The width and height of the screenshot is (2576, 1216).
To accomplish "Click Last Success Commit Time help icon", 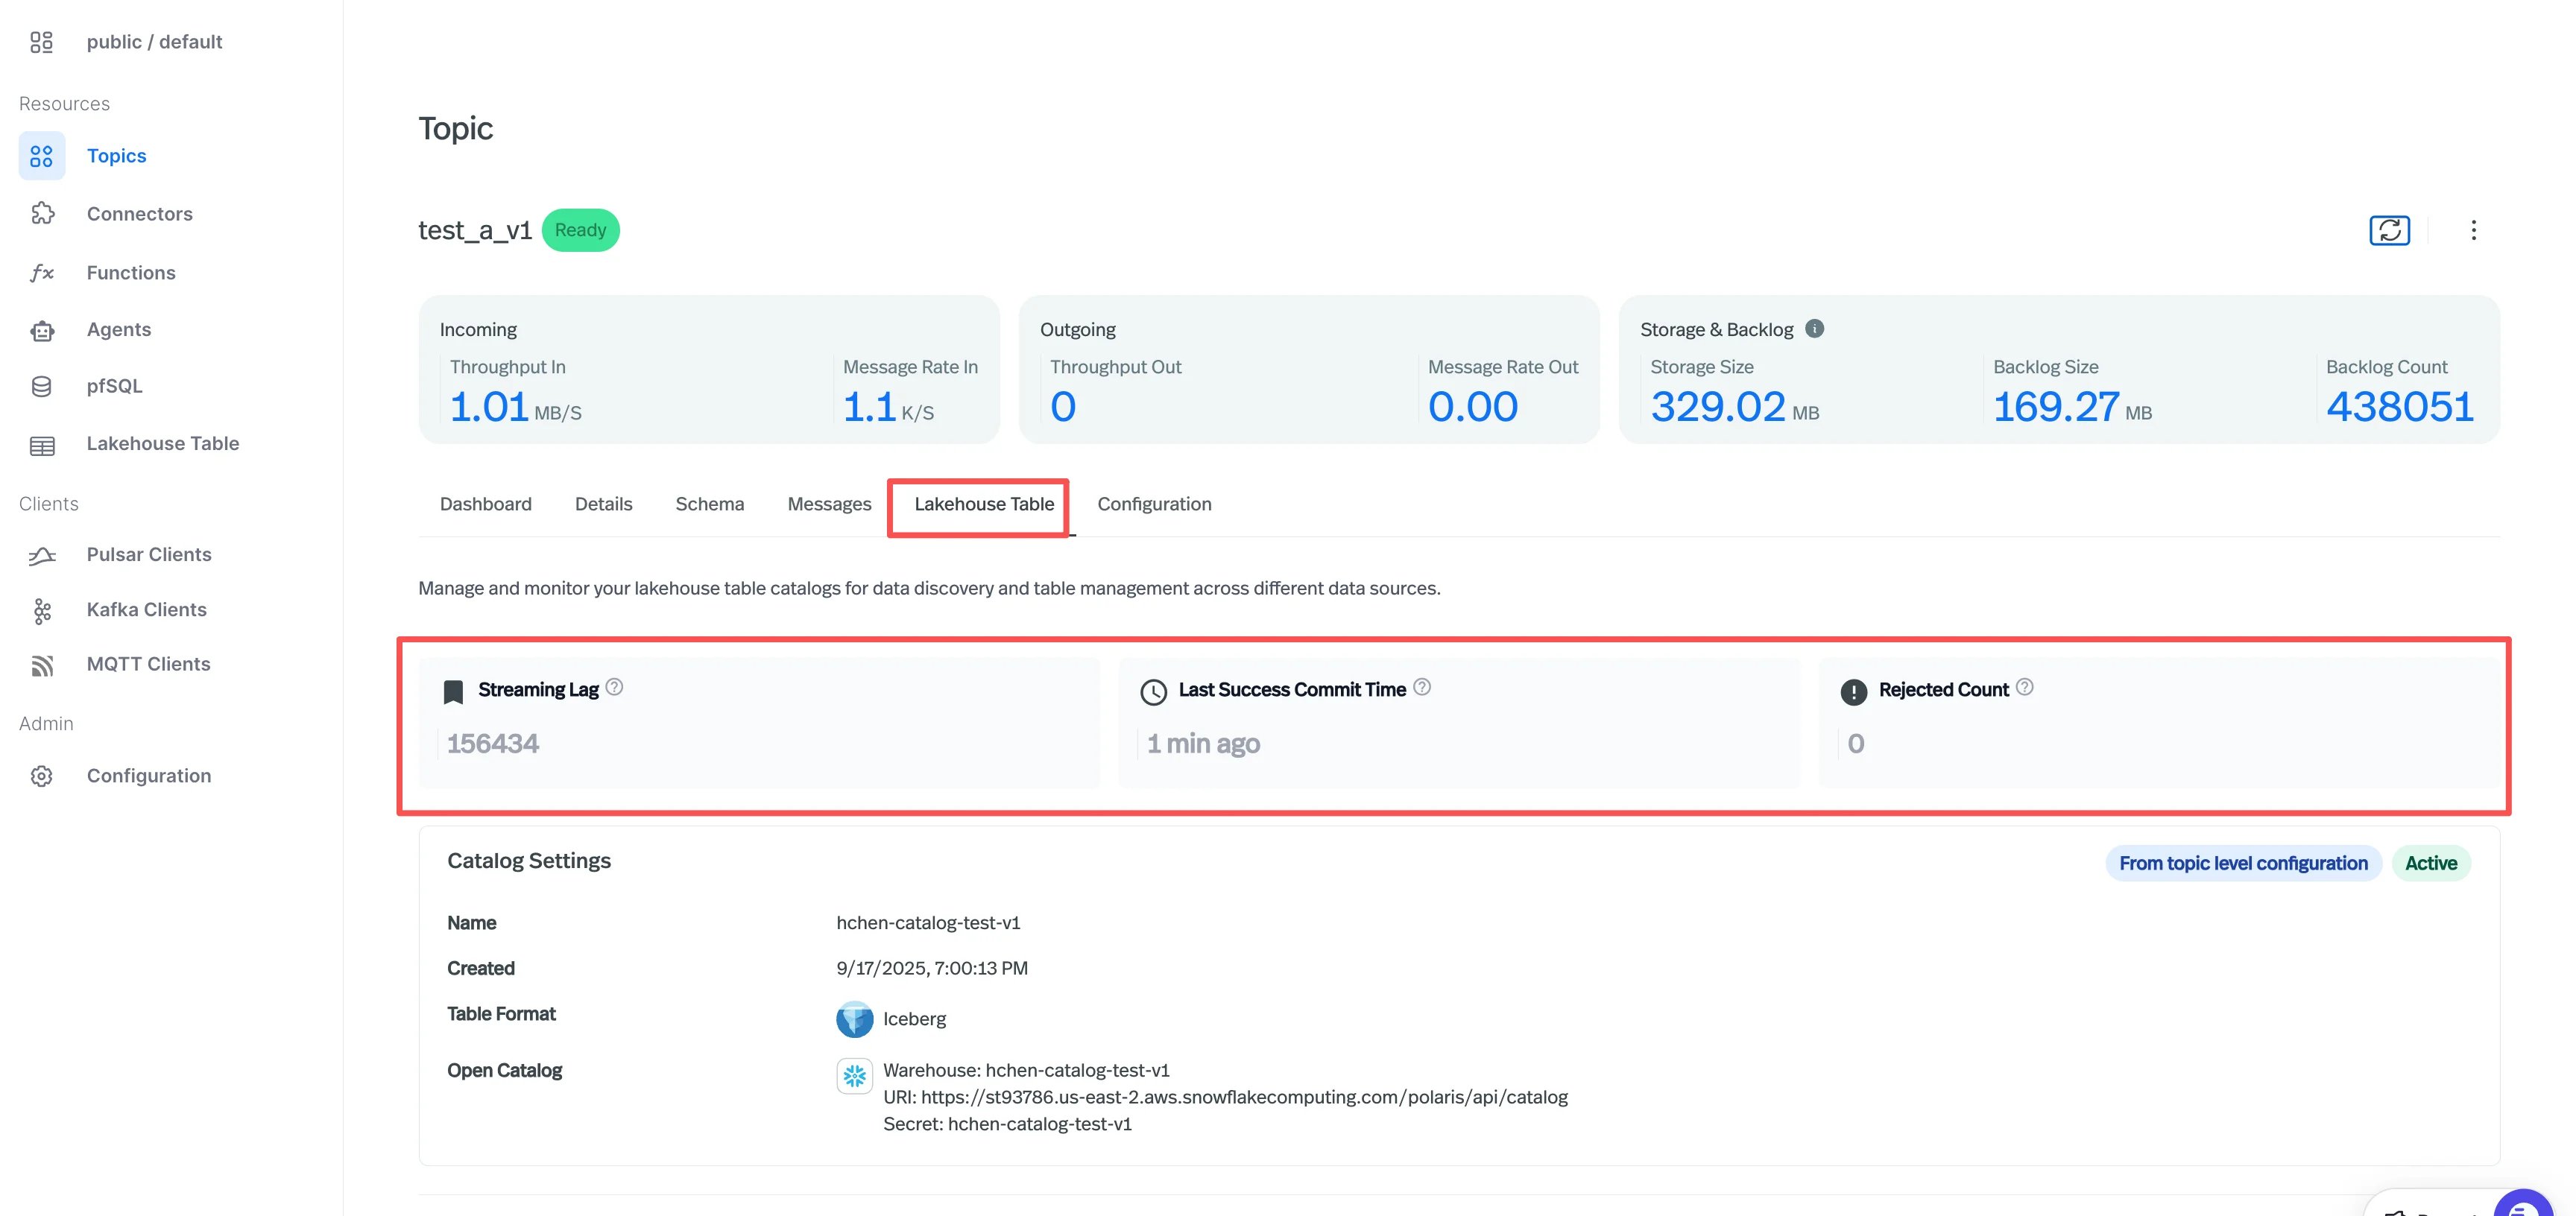I will pos(1422,687).
